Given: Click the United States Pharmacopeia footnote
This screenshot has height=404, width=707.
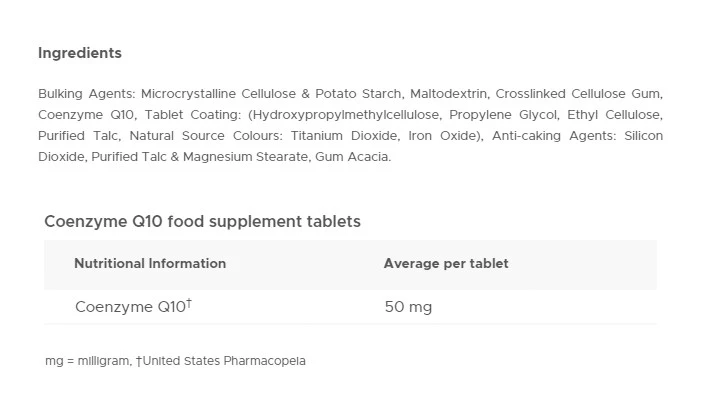Looking at the screenshot, I should point(224,361).
